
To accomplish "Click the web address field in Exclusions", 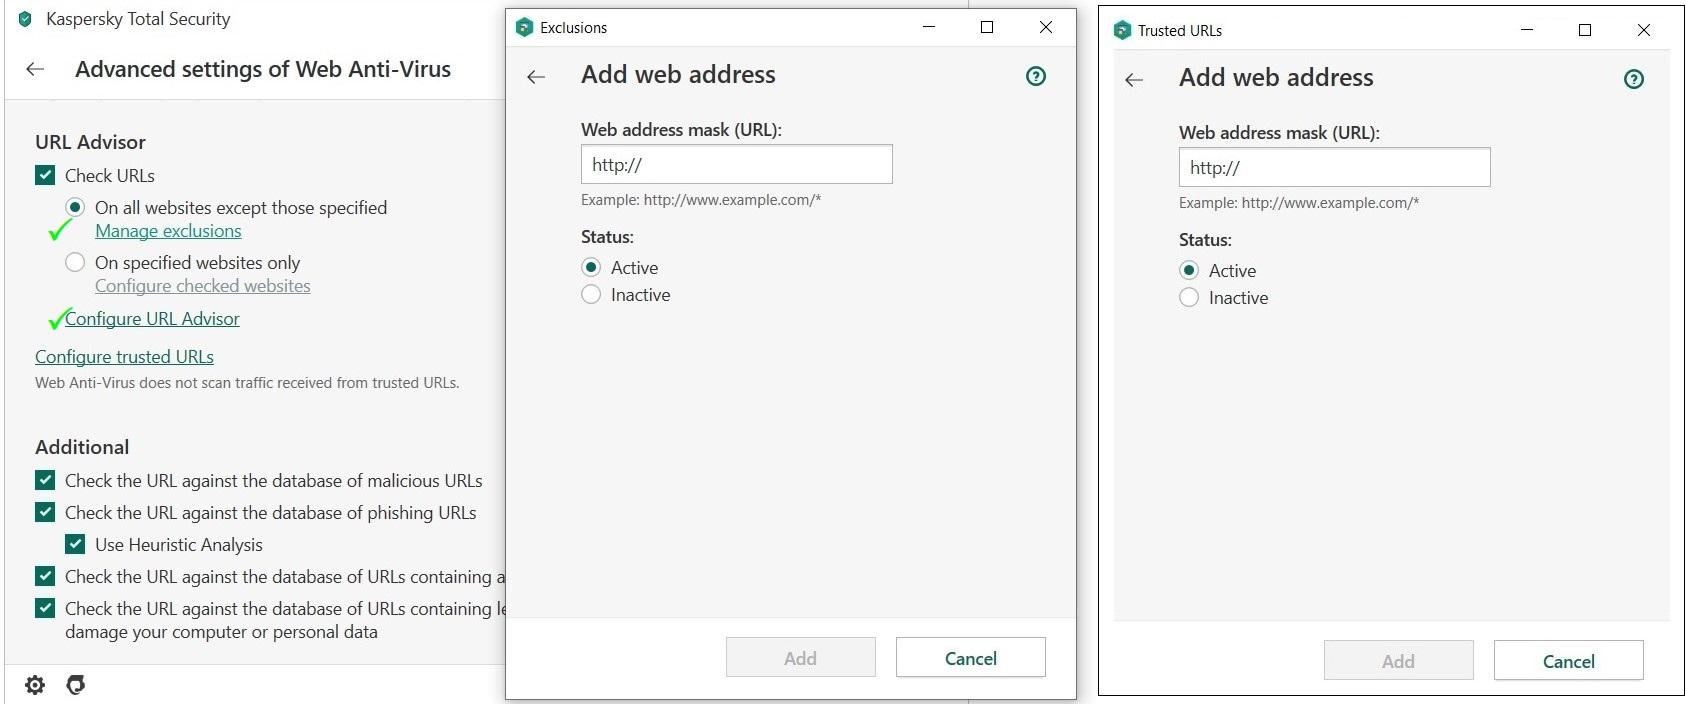I will coord(736,165).
